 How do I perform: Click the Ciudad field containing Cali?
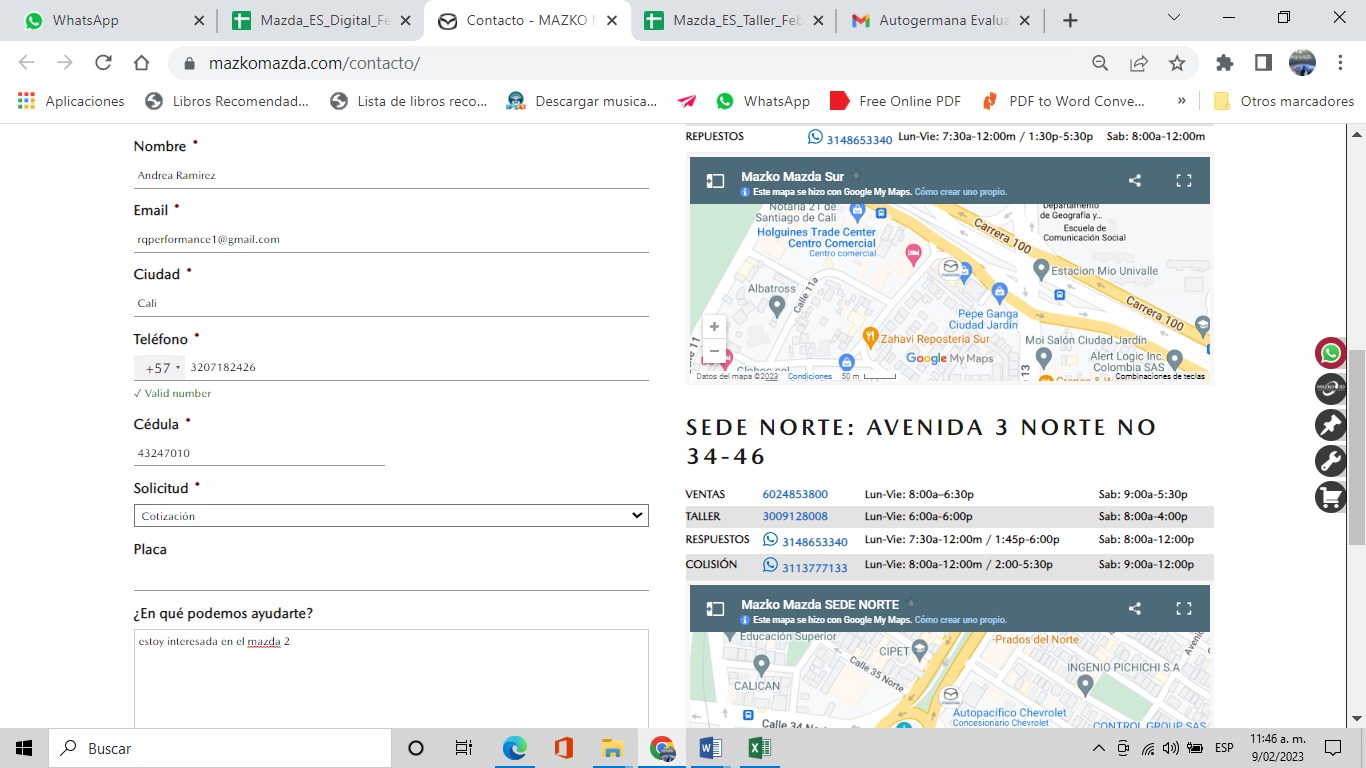(391, 303)
